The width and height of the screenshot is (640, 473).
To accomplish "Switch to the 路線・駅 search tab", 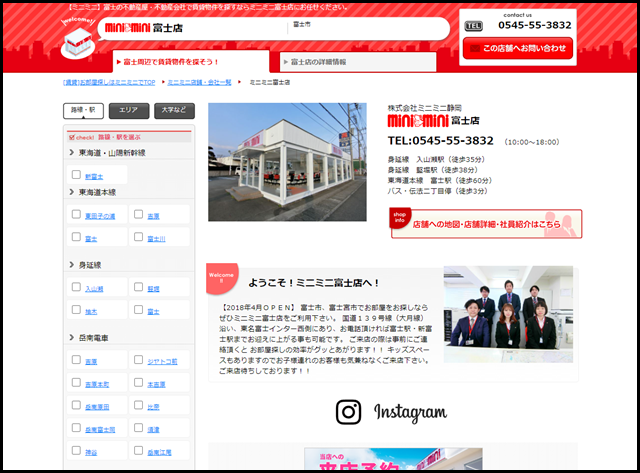I will (83, 111).
